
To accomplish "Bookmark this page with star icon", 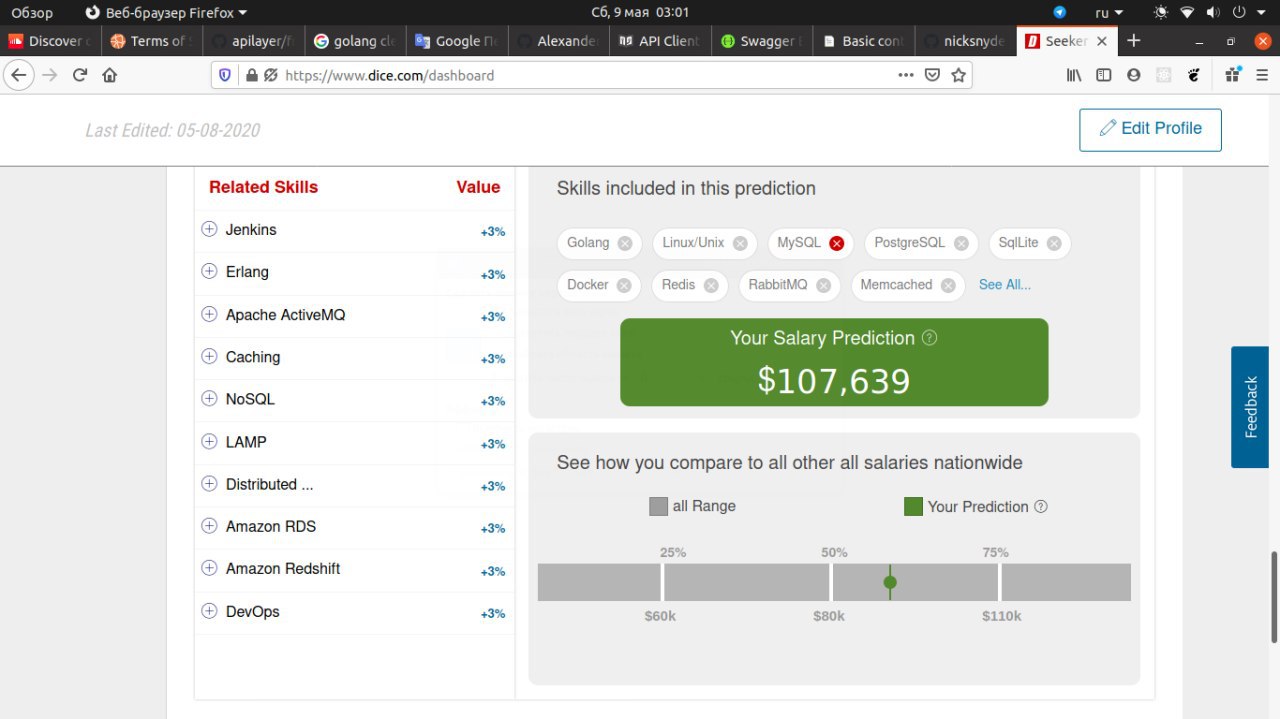I will pyautogui.click(x=959, y=75).
